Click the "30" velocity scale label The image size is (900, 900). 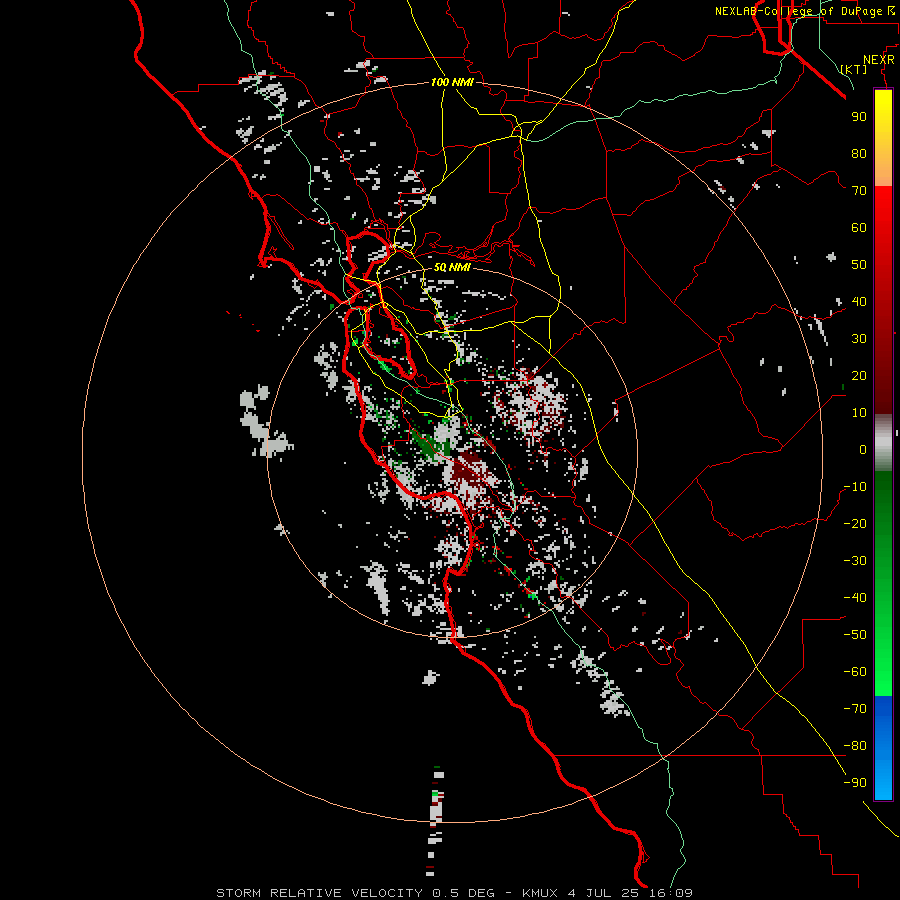pos(859,339)
